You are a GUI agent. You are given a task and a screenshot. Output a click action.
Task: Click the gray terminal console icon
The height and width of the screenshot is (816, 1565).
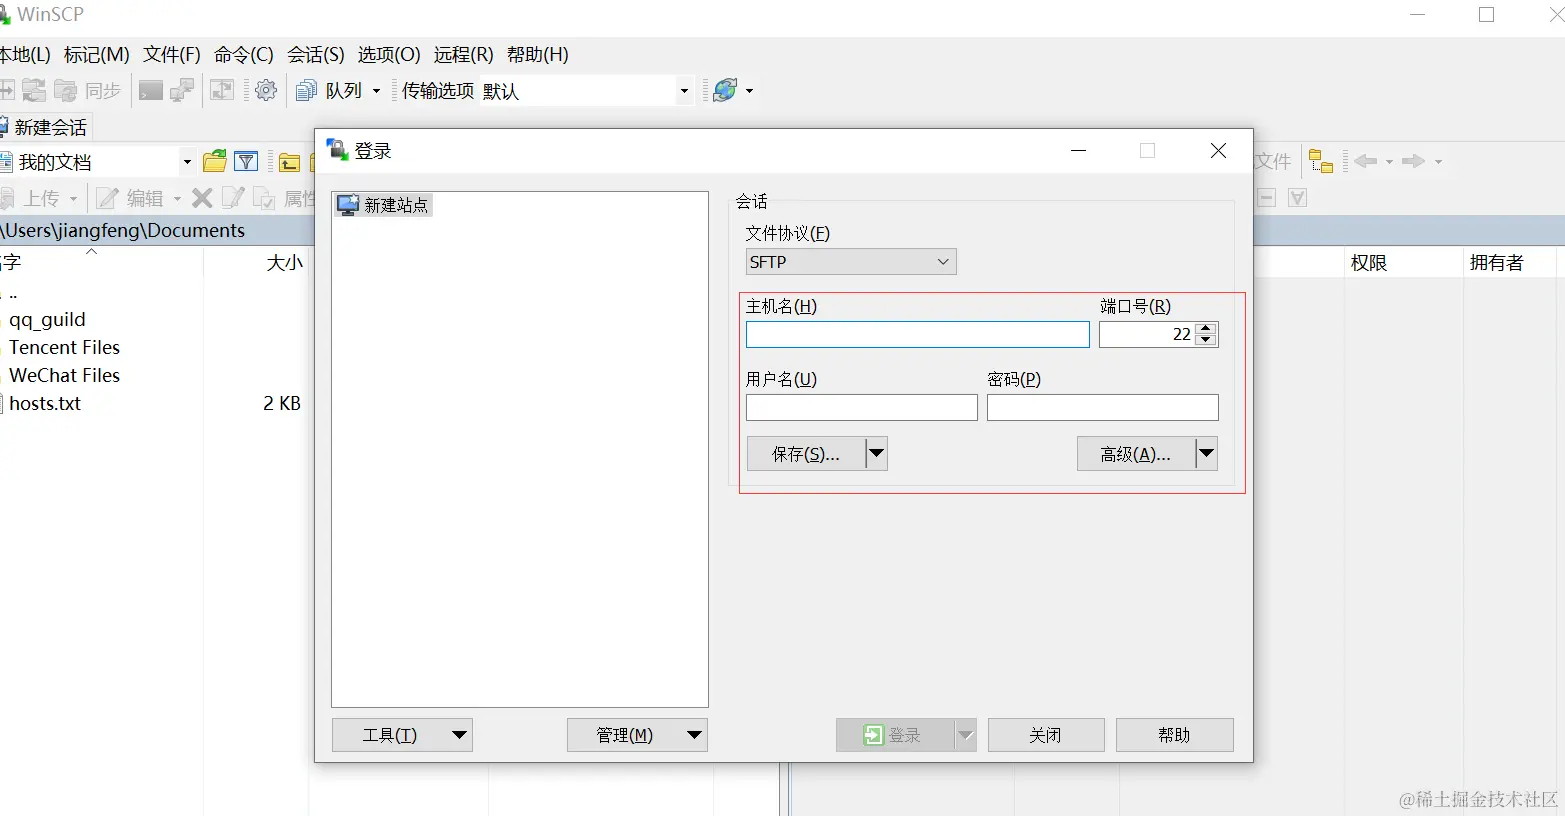(150, 91)
